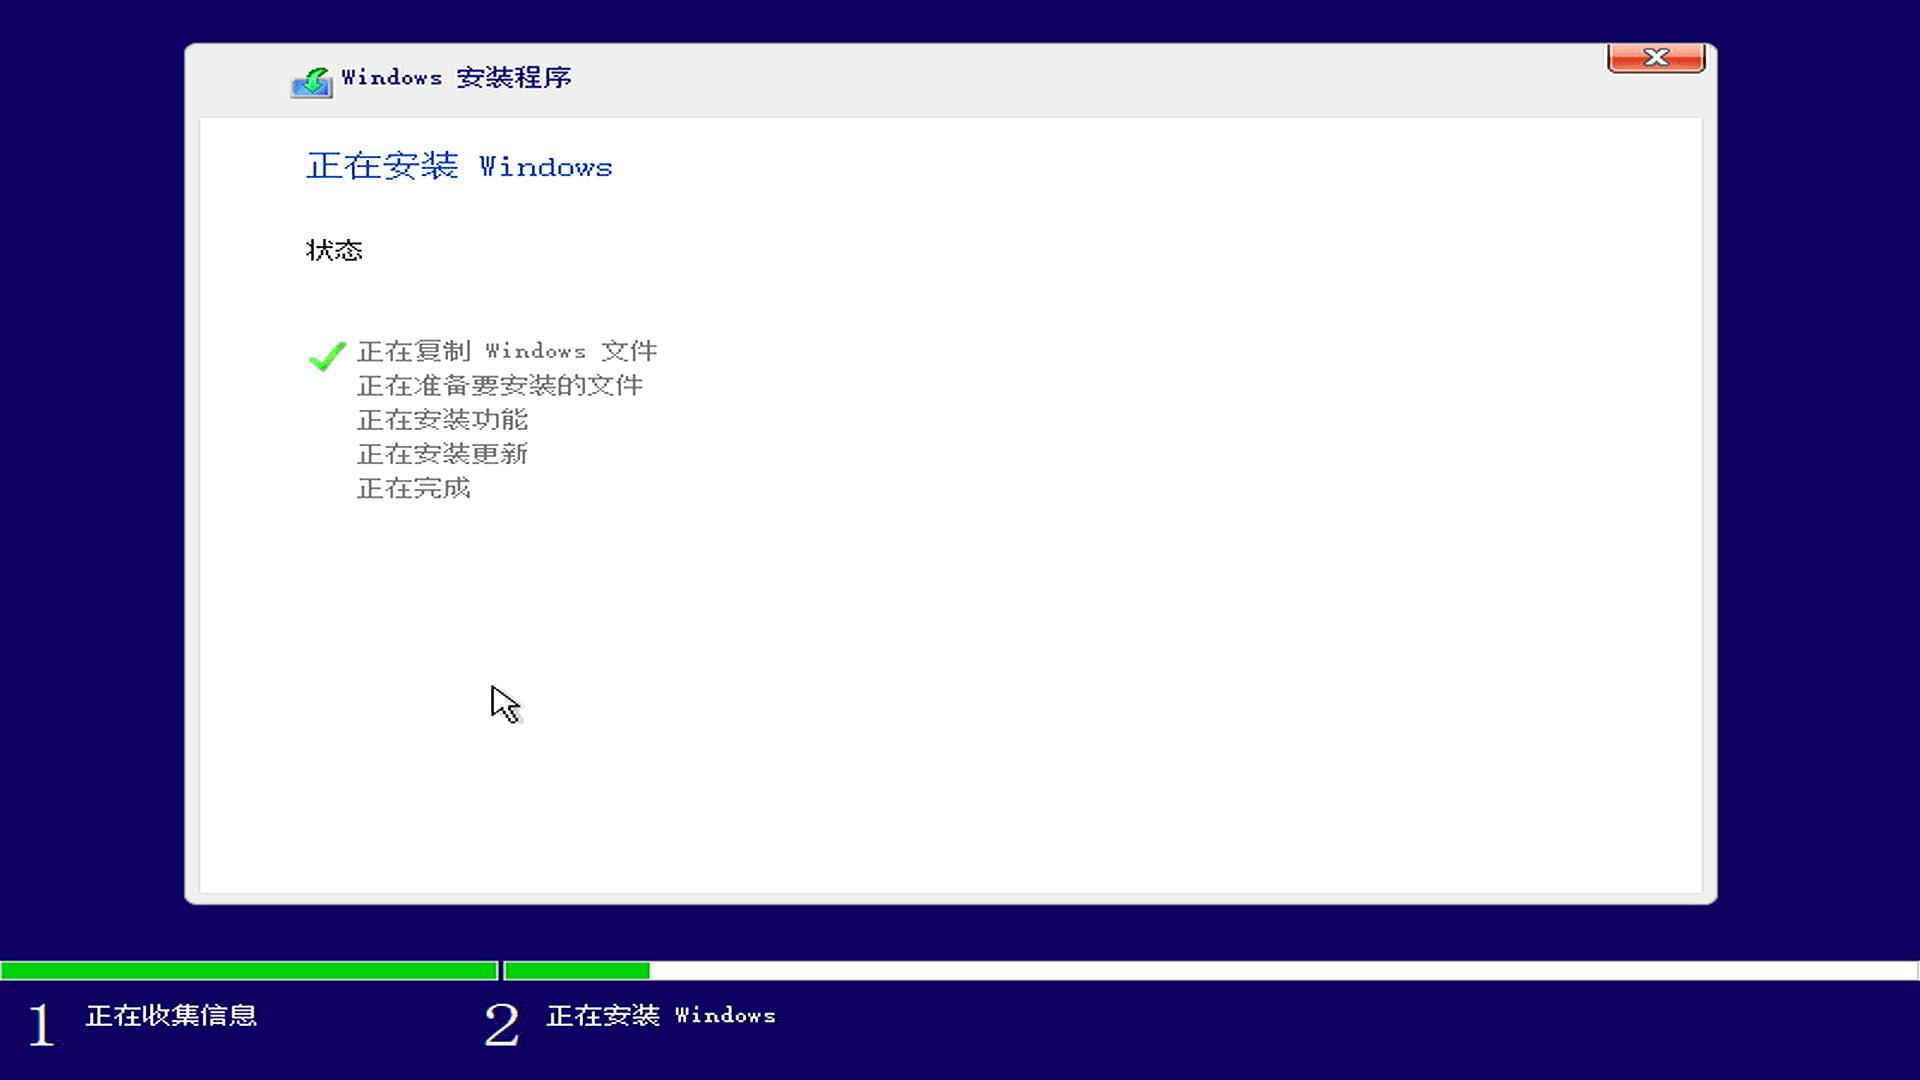Click the step 2 numeral indicator
Viewport: 1920px width, 1080px height.
[x=503, y=1020]
